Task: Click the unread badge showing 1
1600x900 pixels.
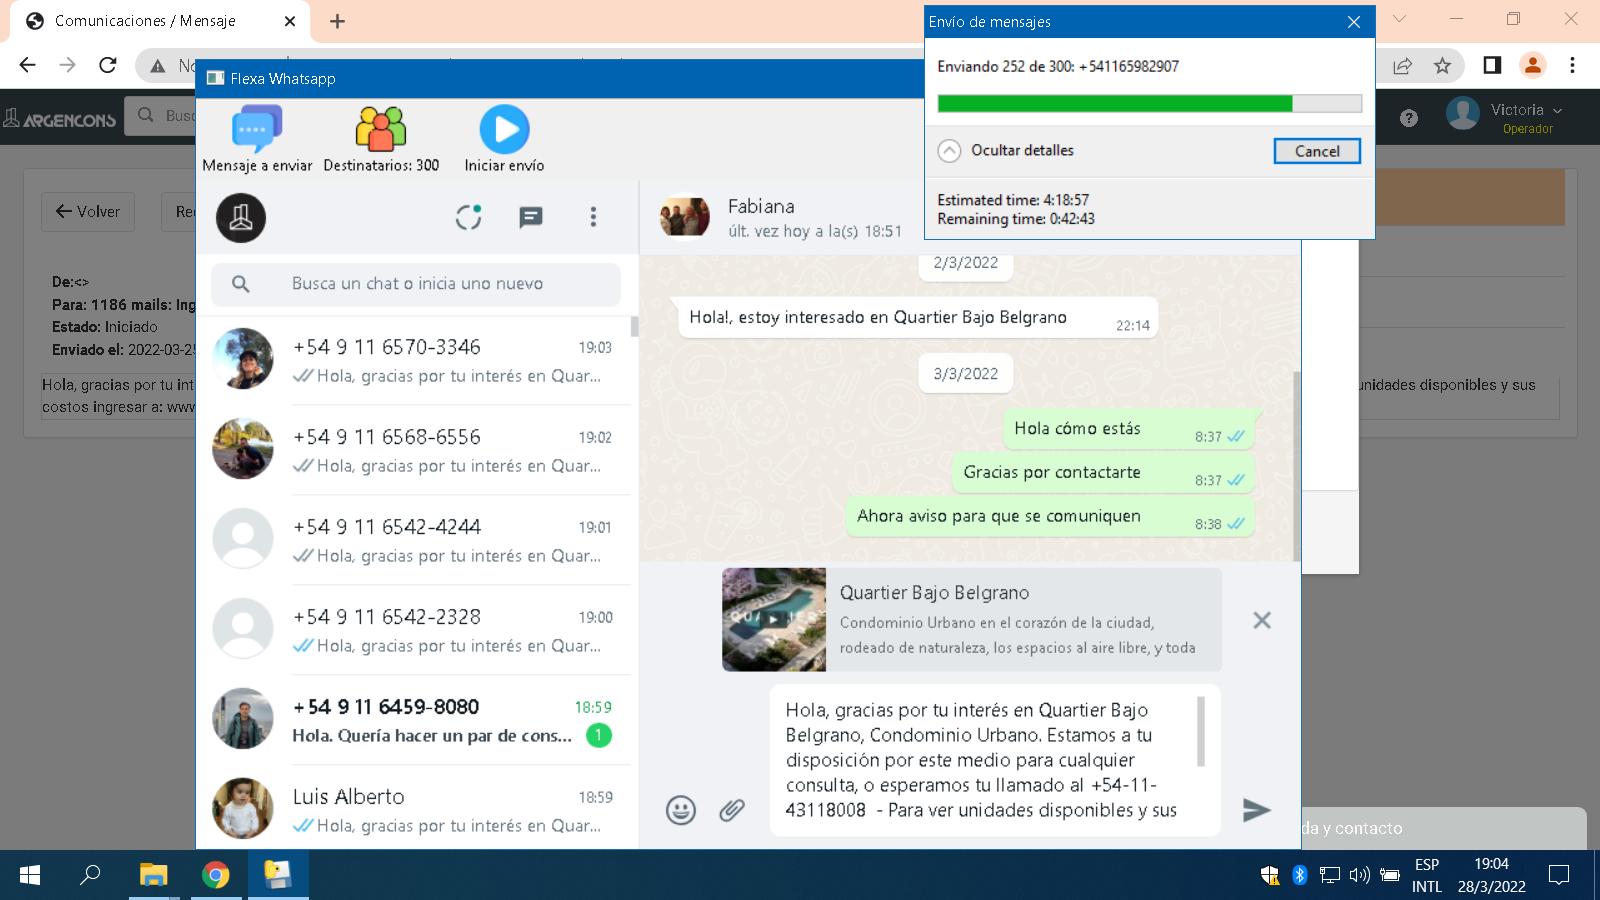Action: (x=598, y=736)
